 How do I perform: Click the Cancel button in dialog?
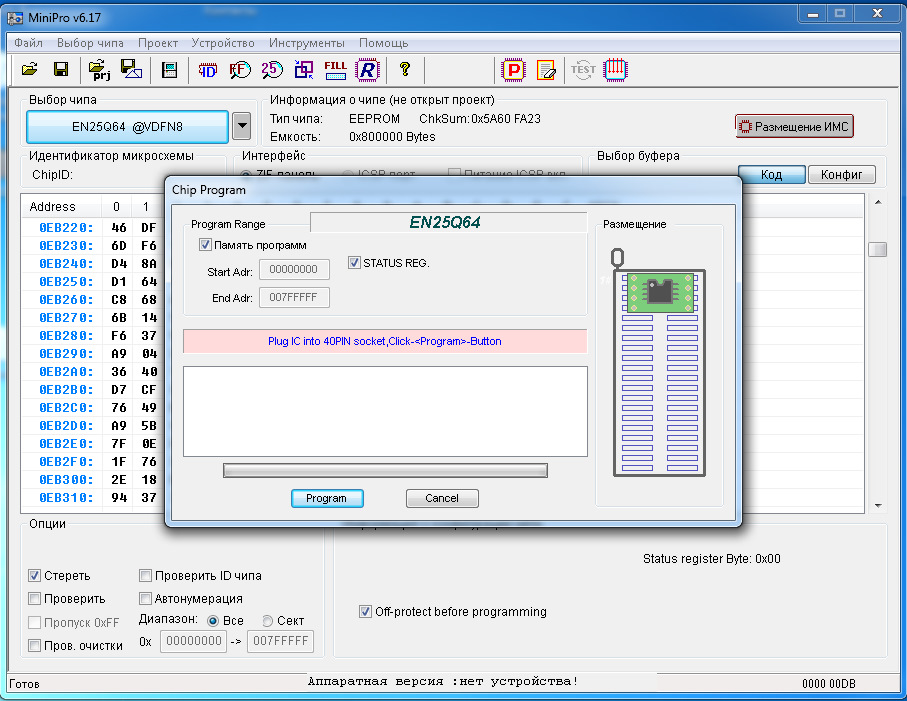pos(442,498)
